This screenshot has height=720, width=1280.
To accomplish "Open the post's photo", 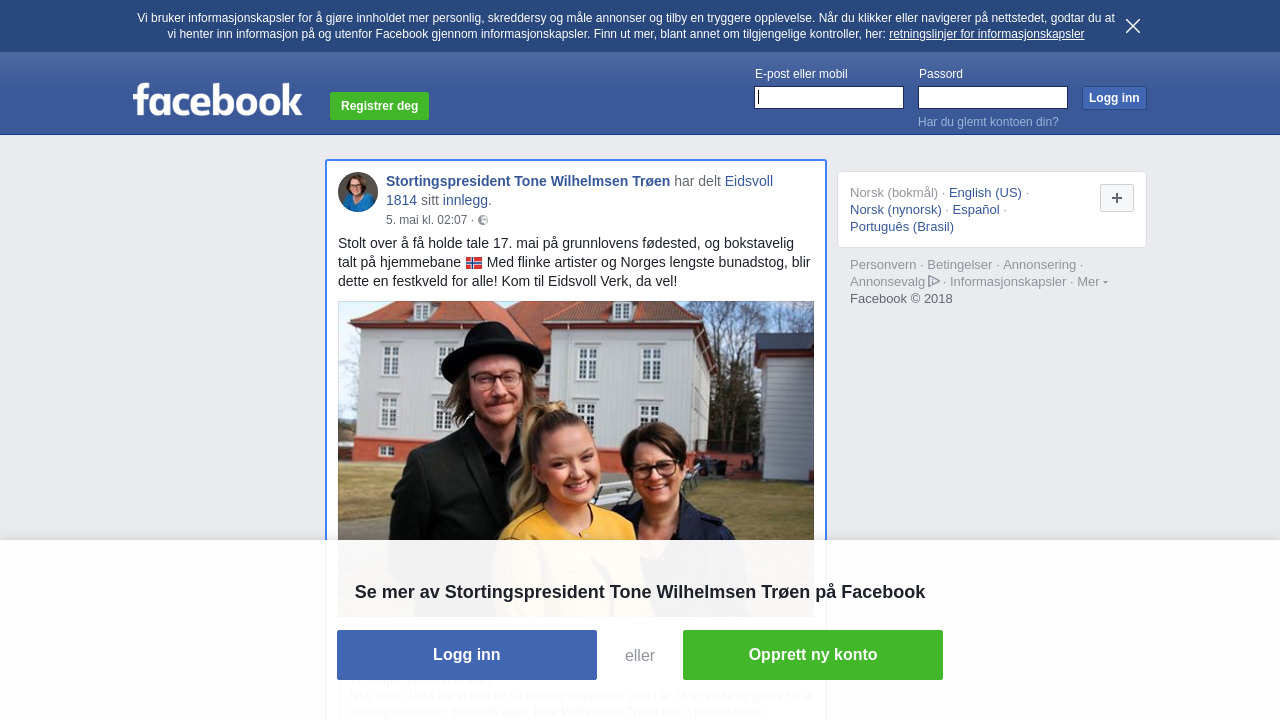I will pos(576,420).
